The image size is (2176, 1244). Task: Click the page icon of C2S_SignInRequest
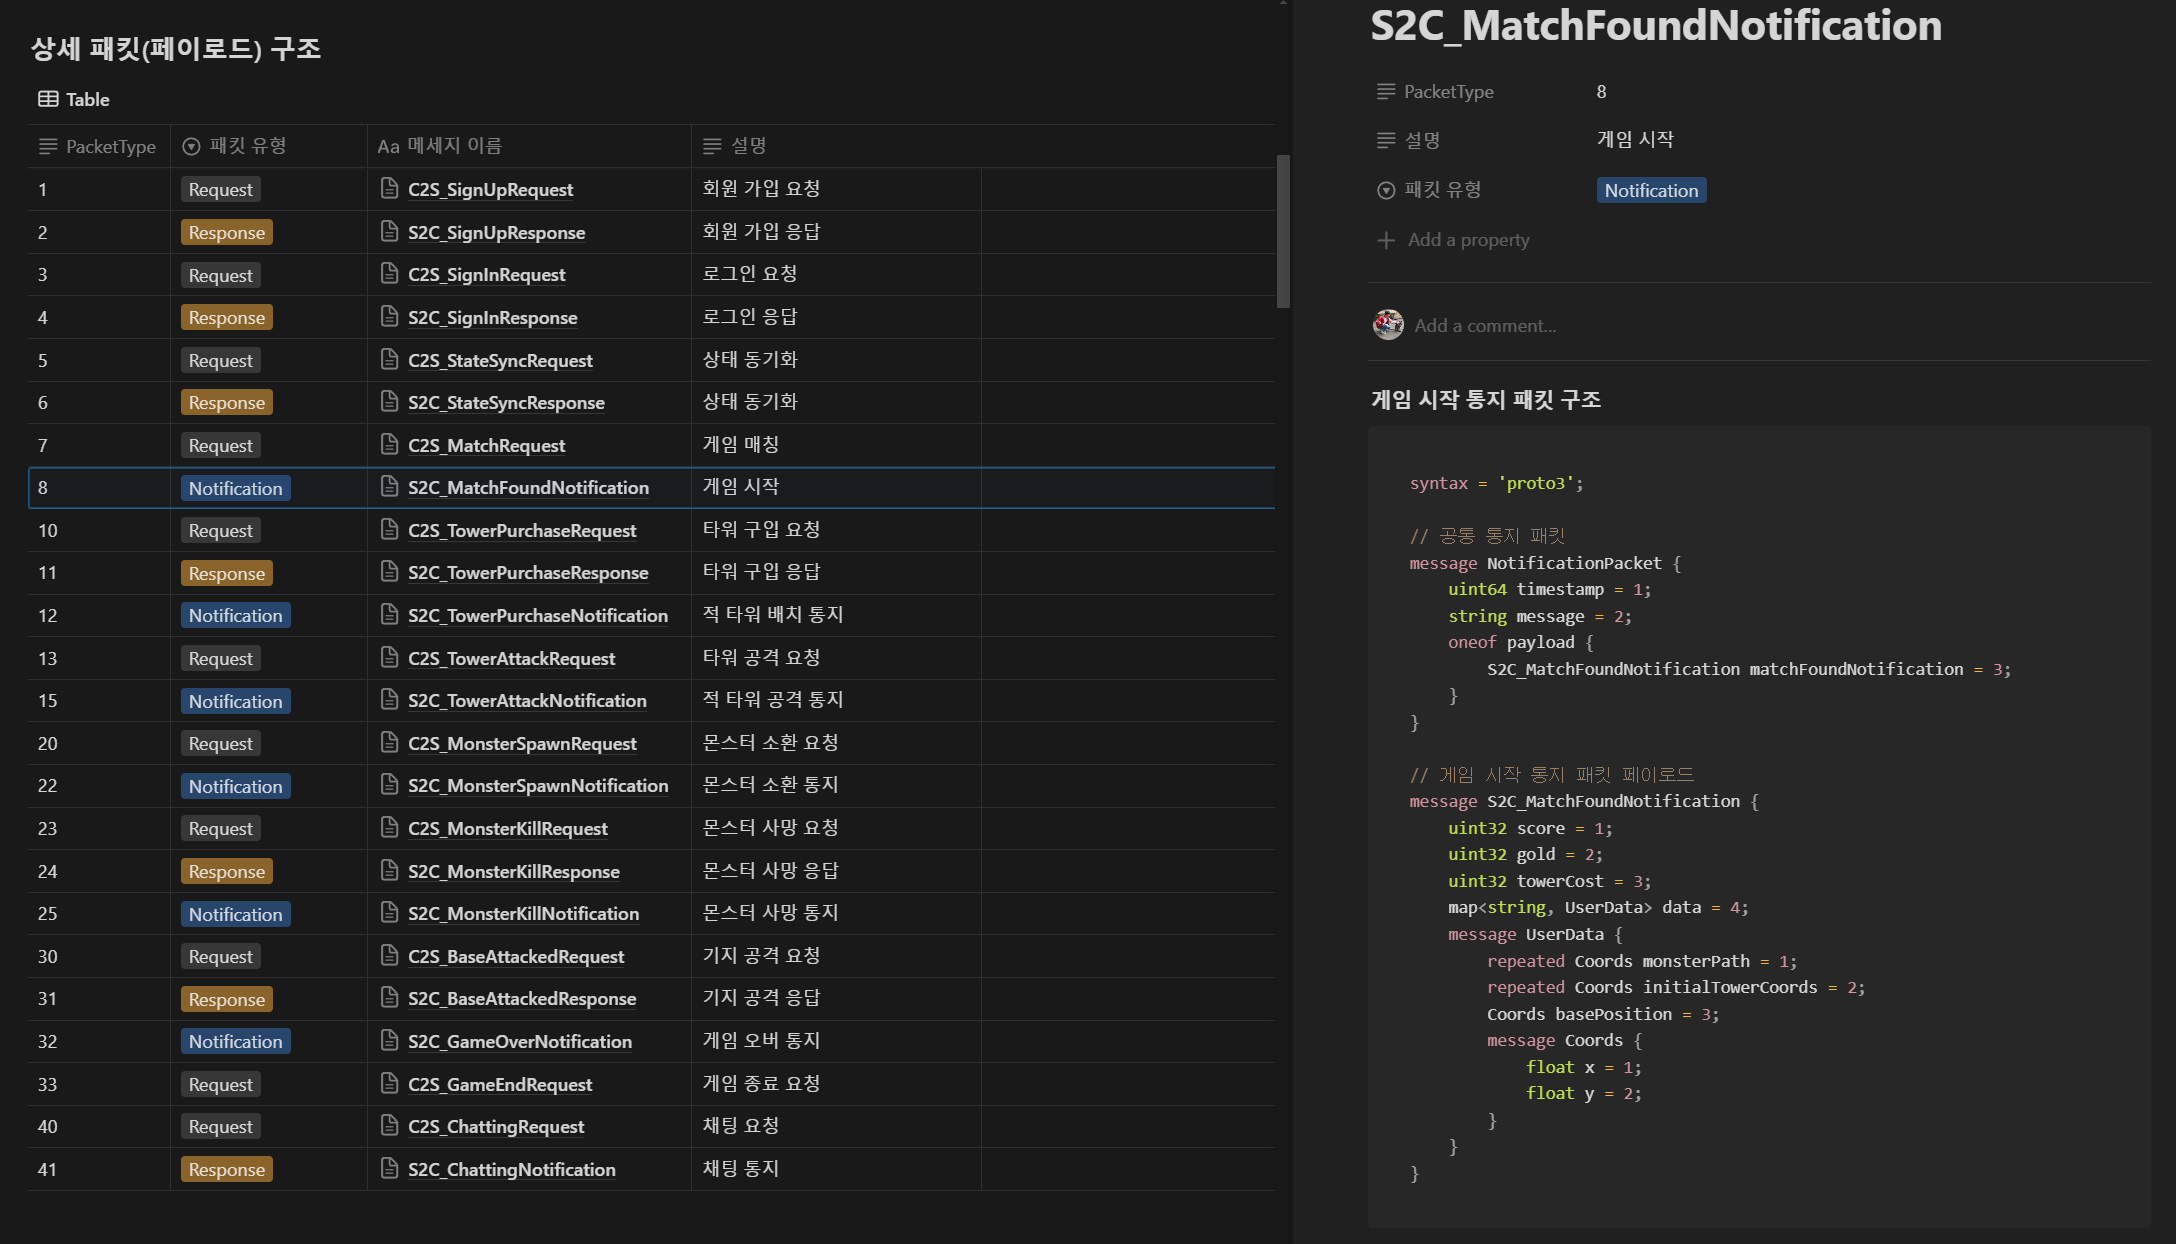[x=390, y=273]
